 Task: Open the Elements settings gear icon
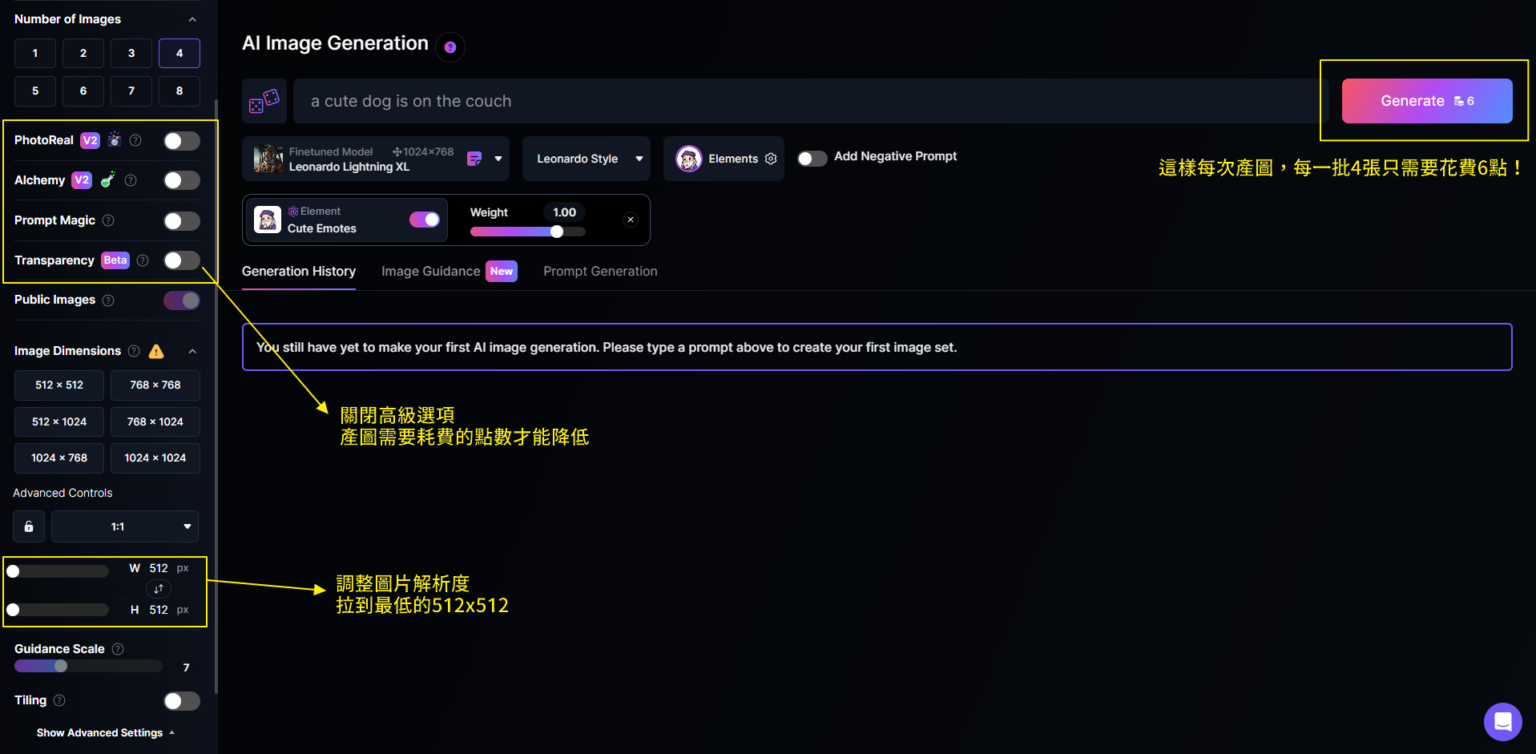point(771,159)
